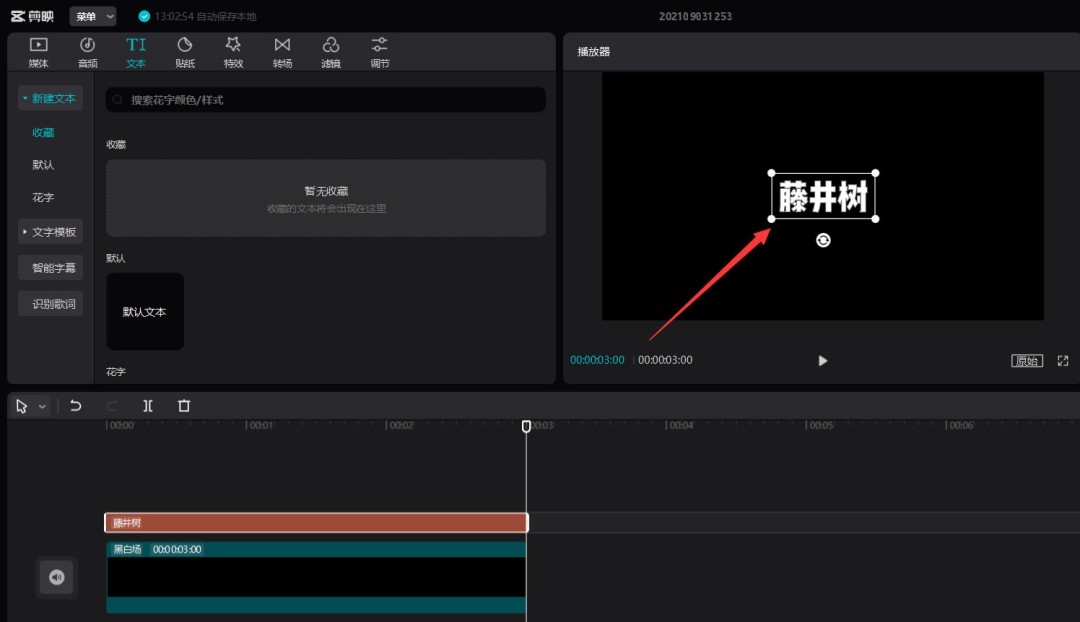Open the 菜单 dropdown at top left
This screenshot has height=622, width=1080.
coord(93,15)
